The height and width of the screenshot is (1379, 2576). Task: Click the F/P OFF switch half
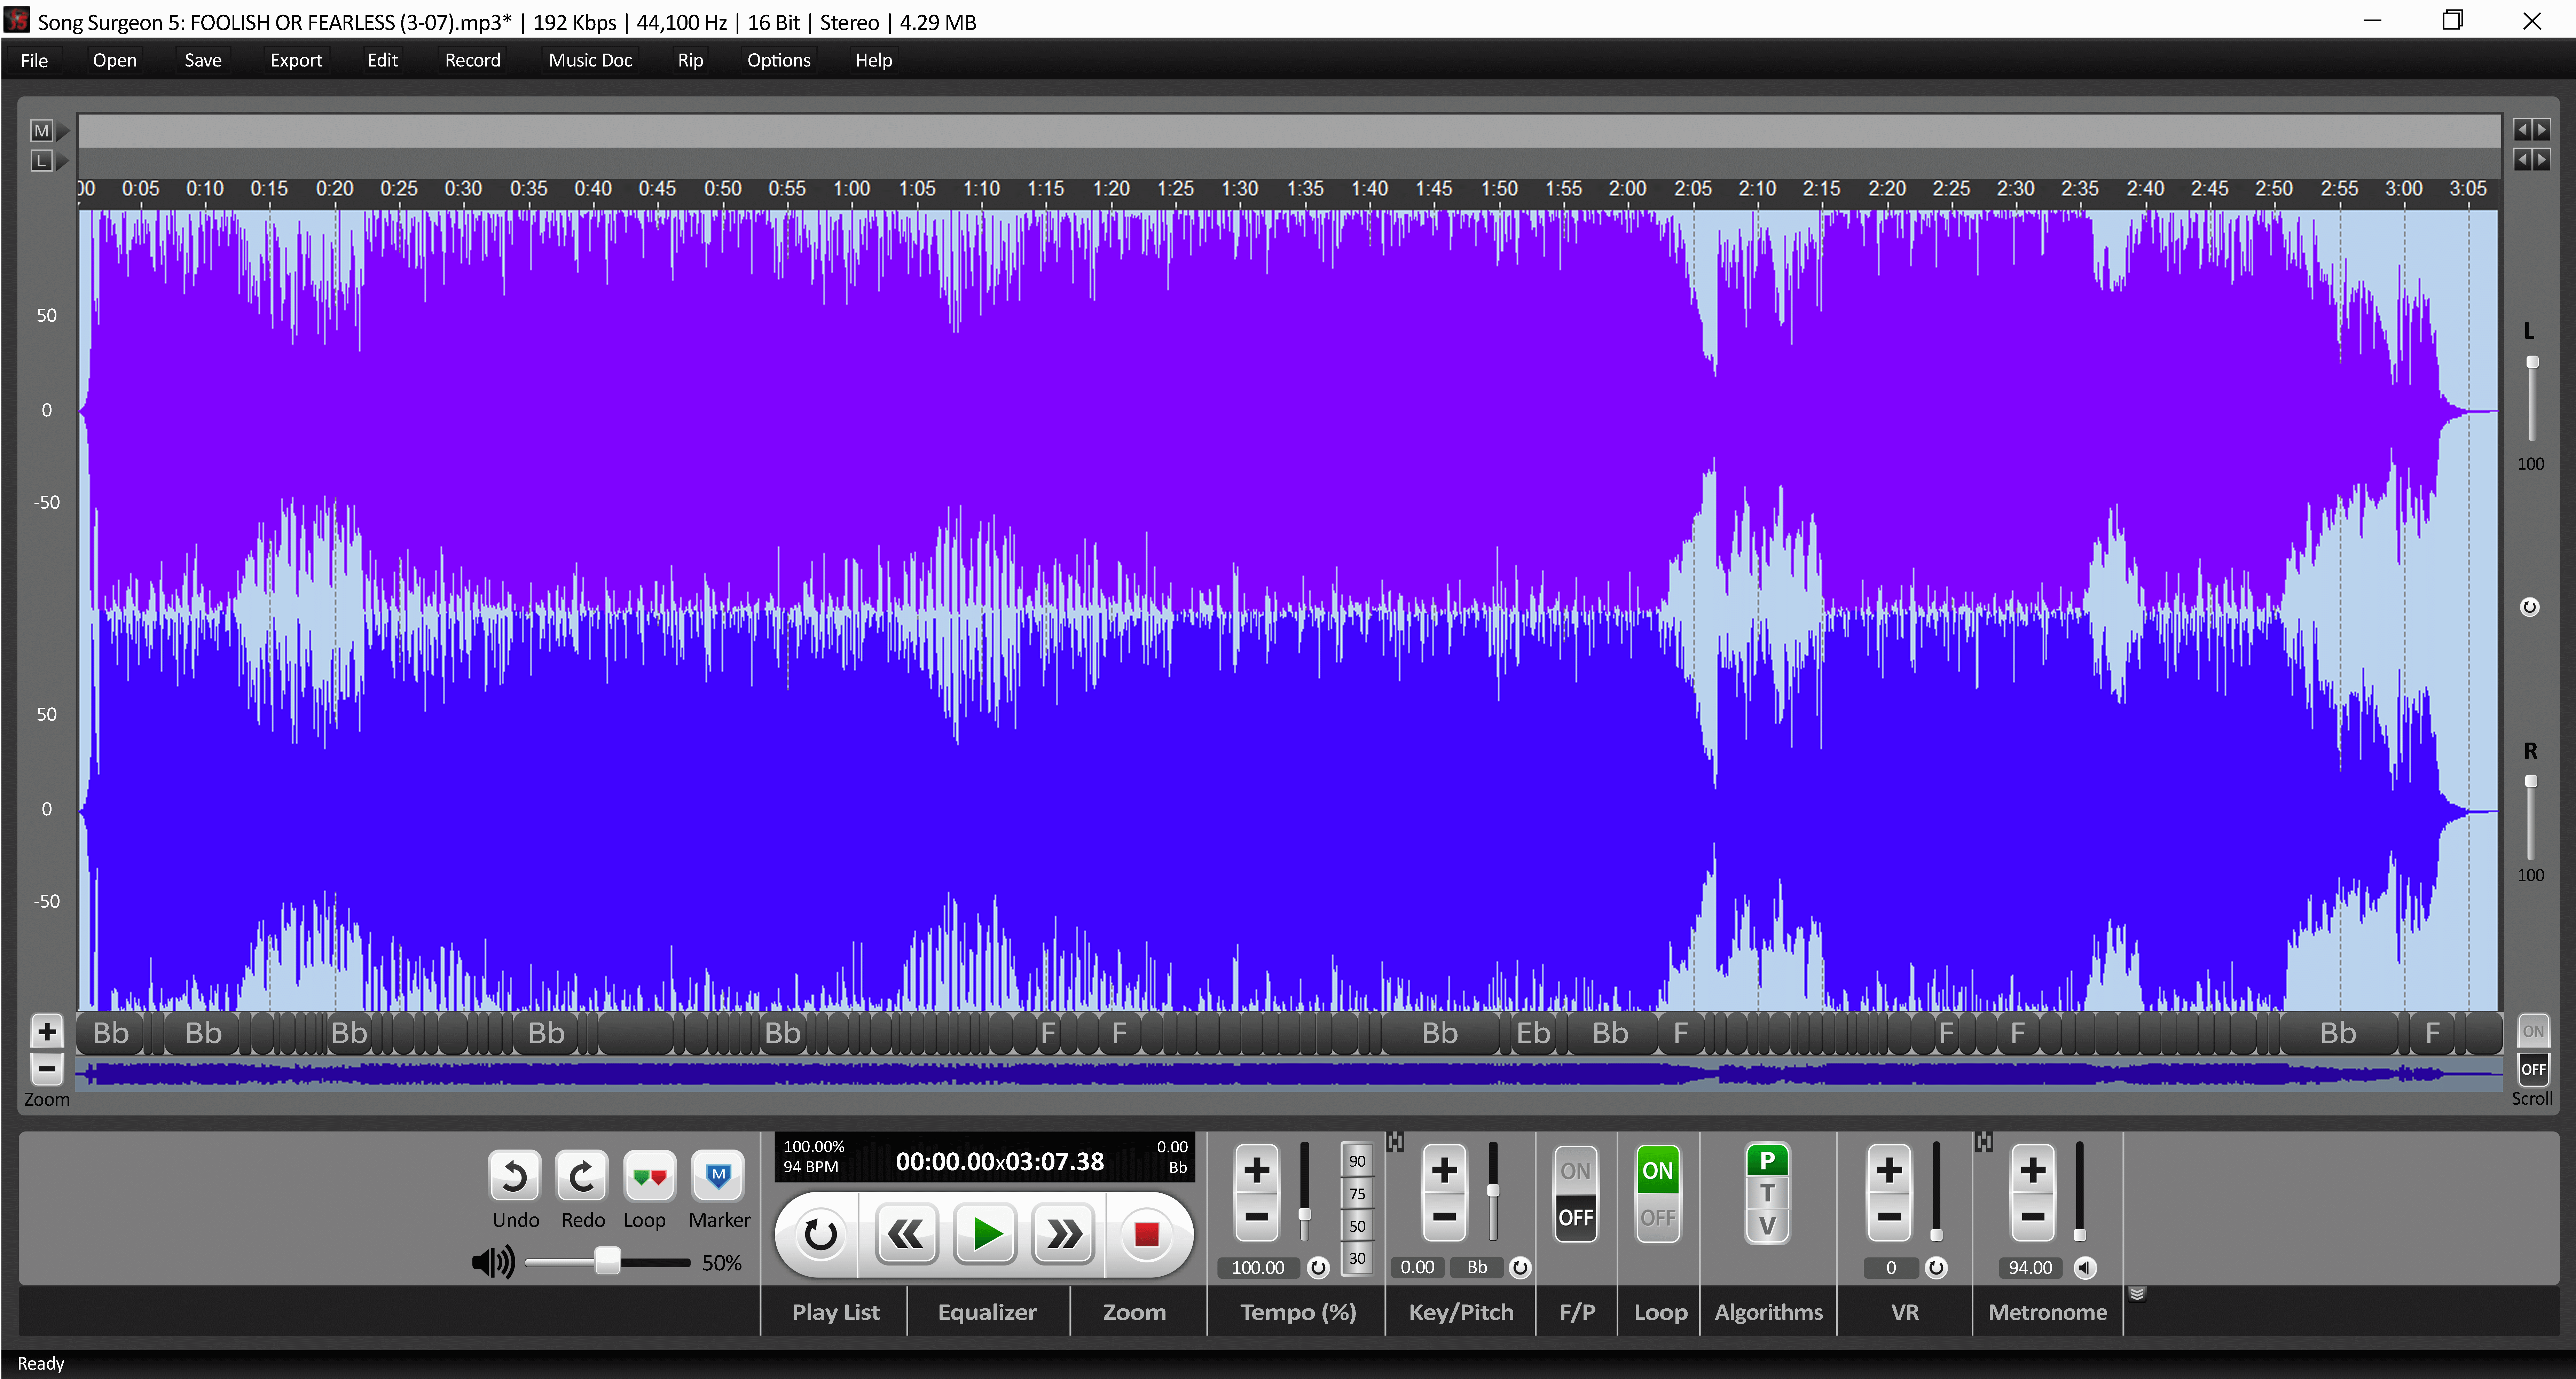(x=1576, y=1218)
